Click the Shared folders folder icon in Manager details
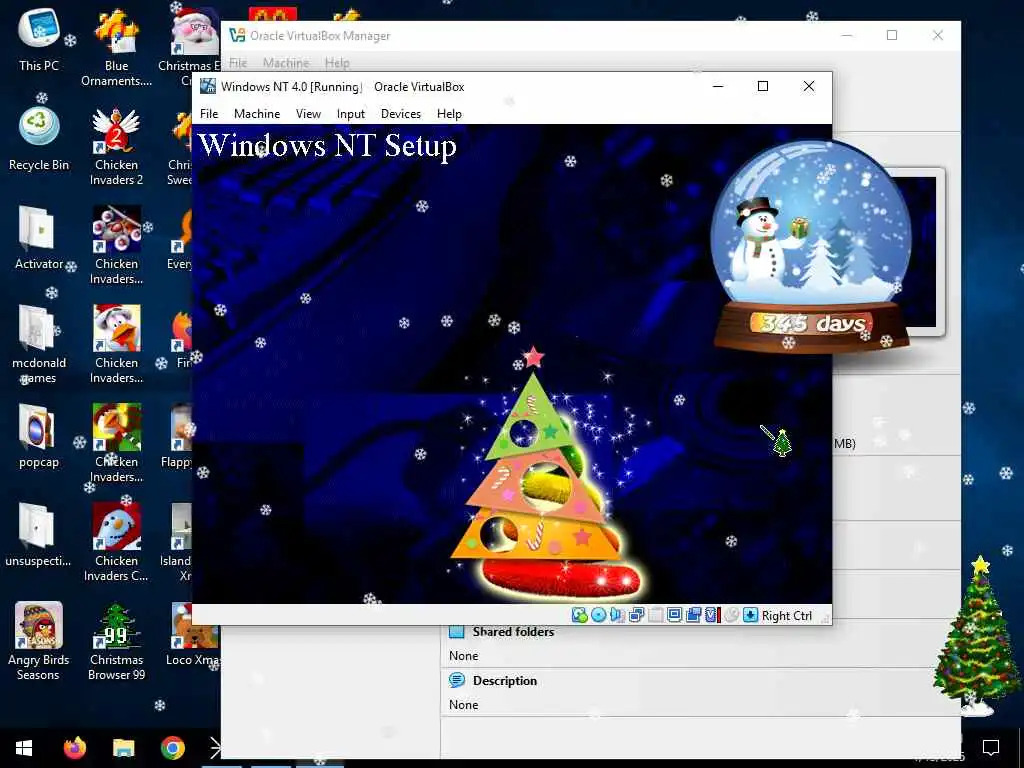The width and height of the screenshot is (1024, 768). 457,632
